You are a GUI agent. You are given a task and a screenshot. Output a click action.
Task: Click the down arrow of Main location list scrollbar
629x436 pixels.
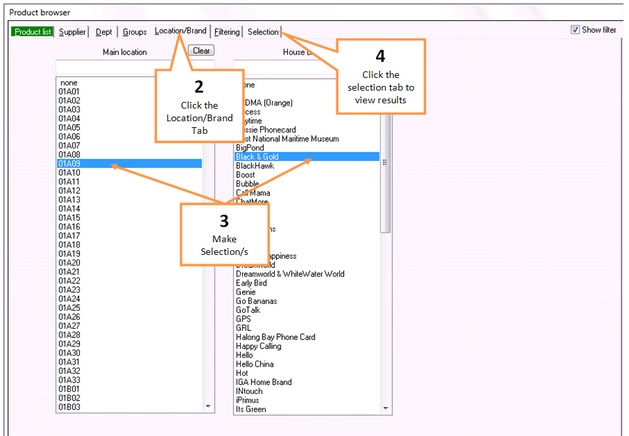click(x=208, y=407)
